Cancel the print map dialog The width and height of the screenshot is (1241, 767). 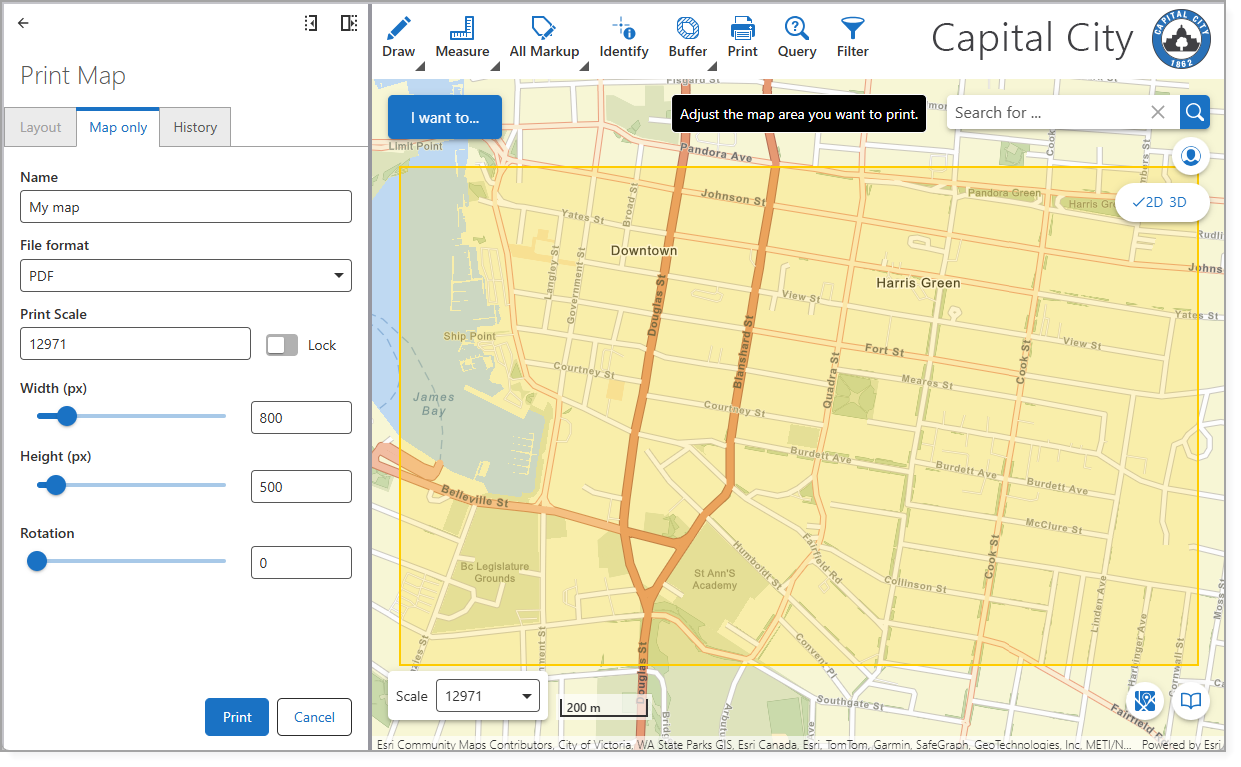pyautogui.click(x=314, y=717)
